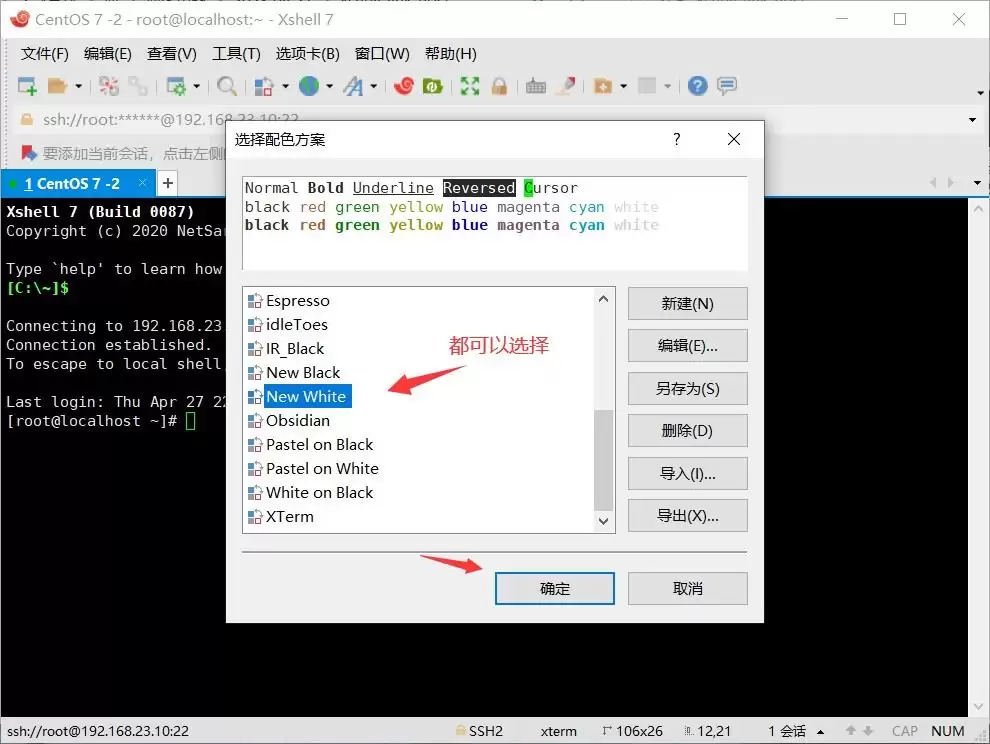Click the Disconnect toolbar icon

pos(109,86)
